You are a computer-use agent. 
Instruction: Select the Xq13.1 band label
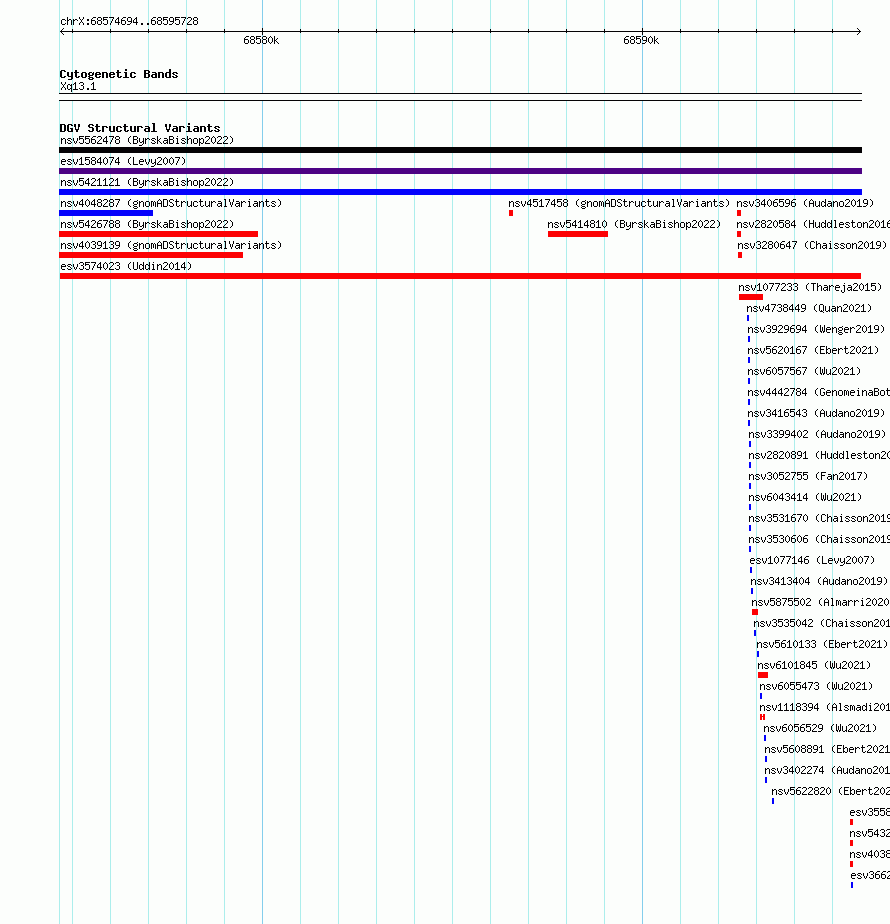coord(78,87)
